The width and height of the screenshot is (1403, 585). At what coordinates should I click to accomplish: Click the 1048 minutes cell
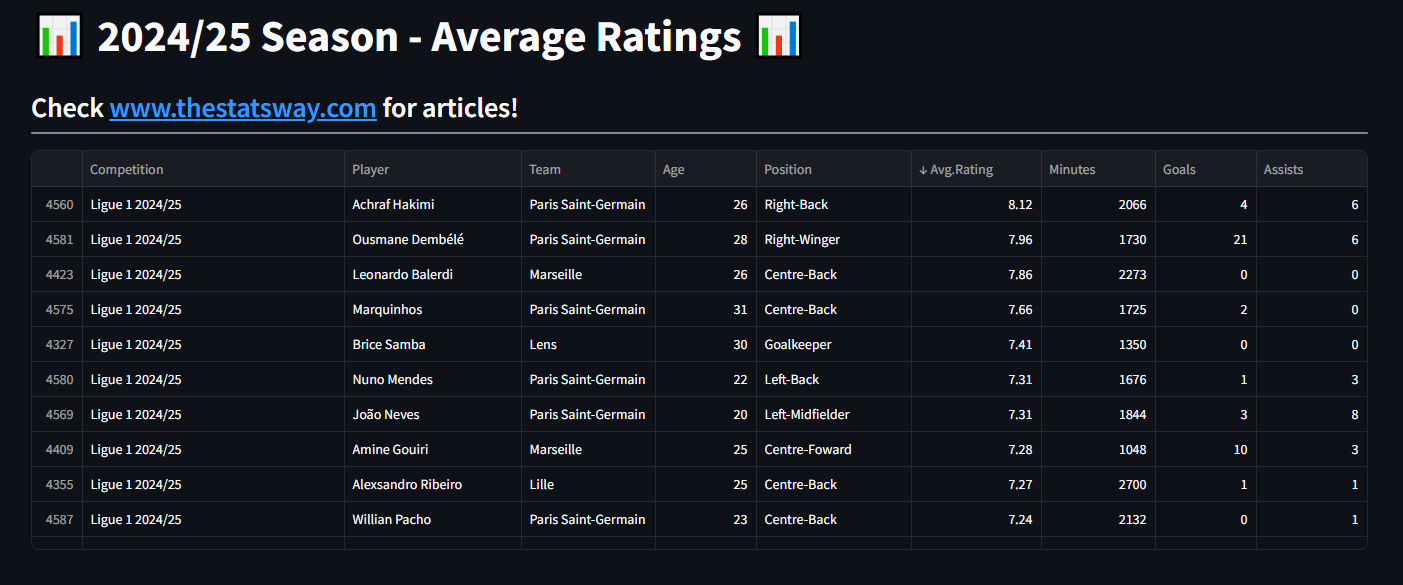pos(1098,449)
